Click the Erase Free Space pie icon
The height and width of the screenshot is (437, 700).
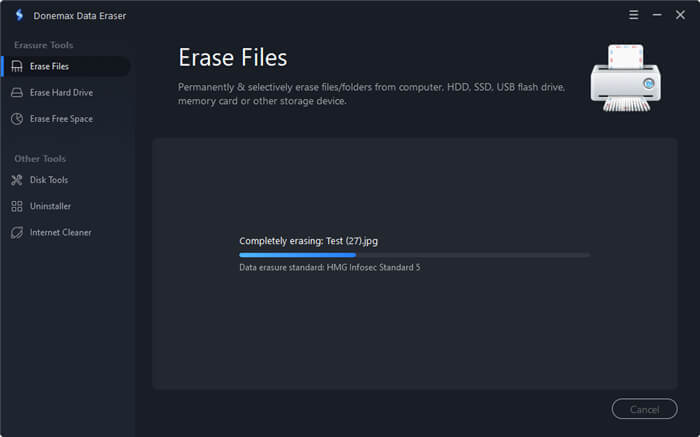coord(17,119)
